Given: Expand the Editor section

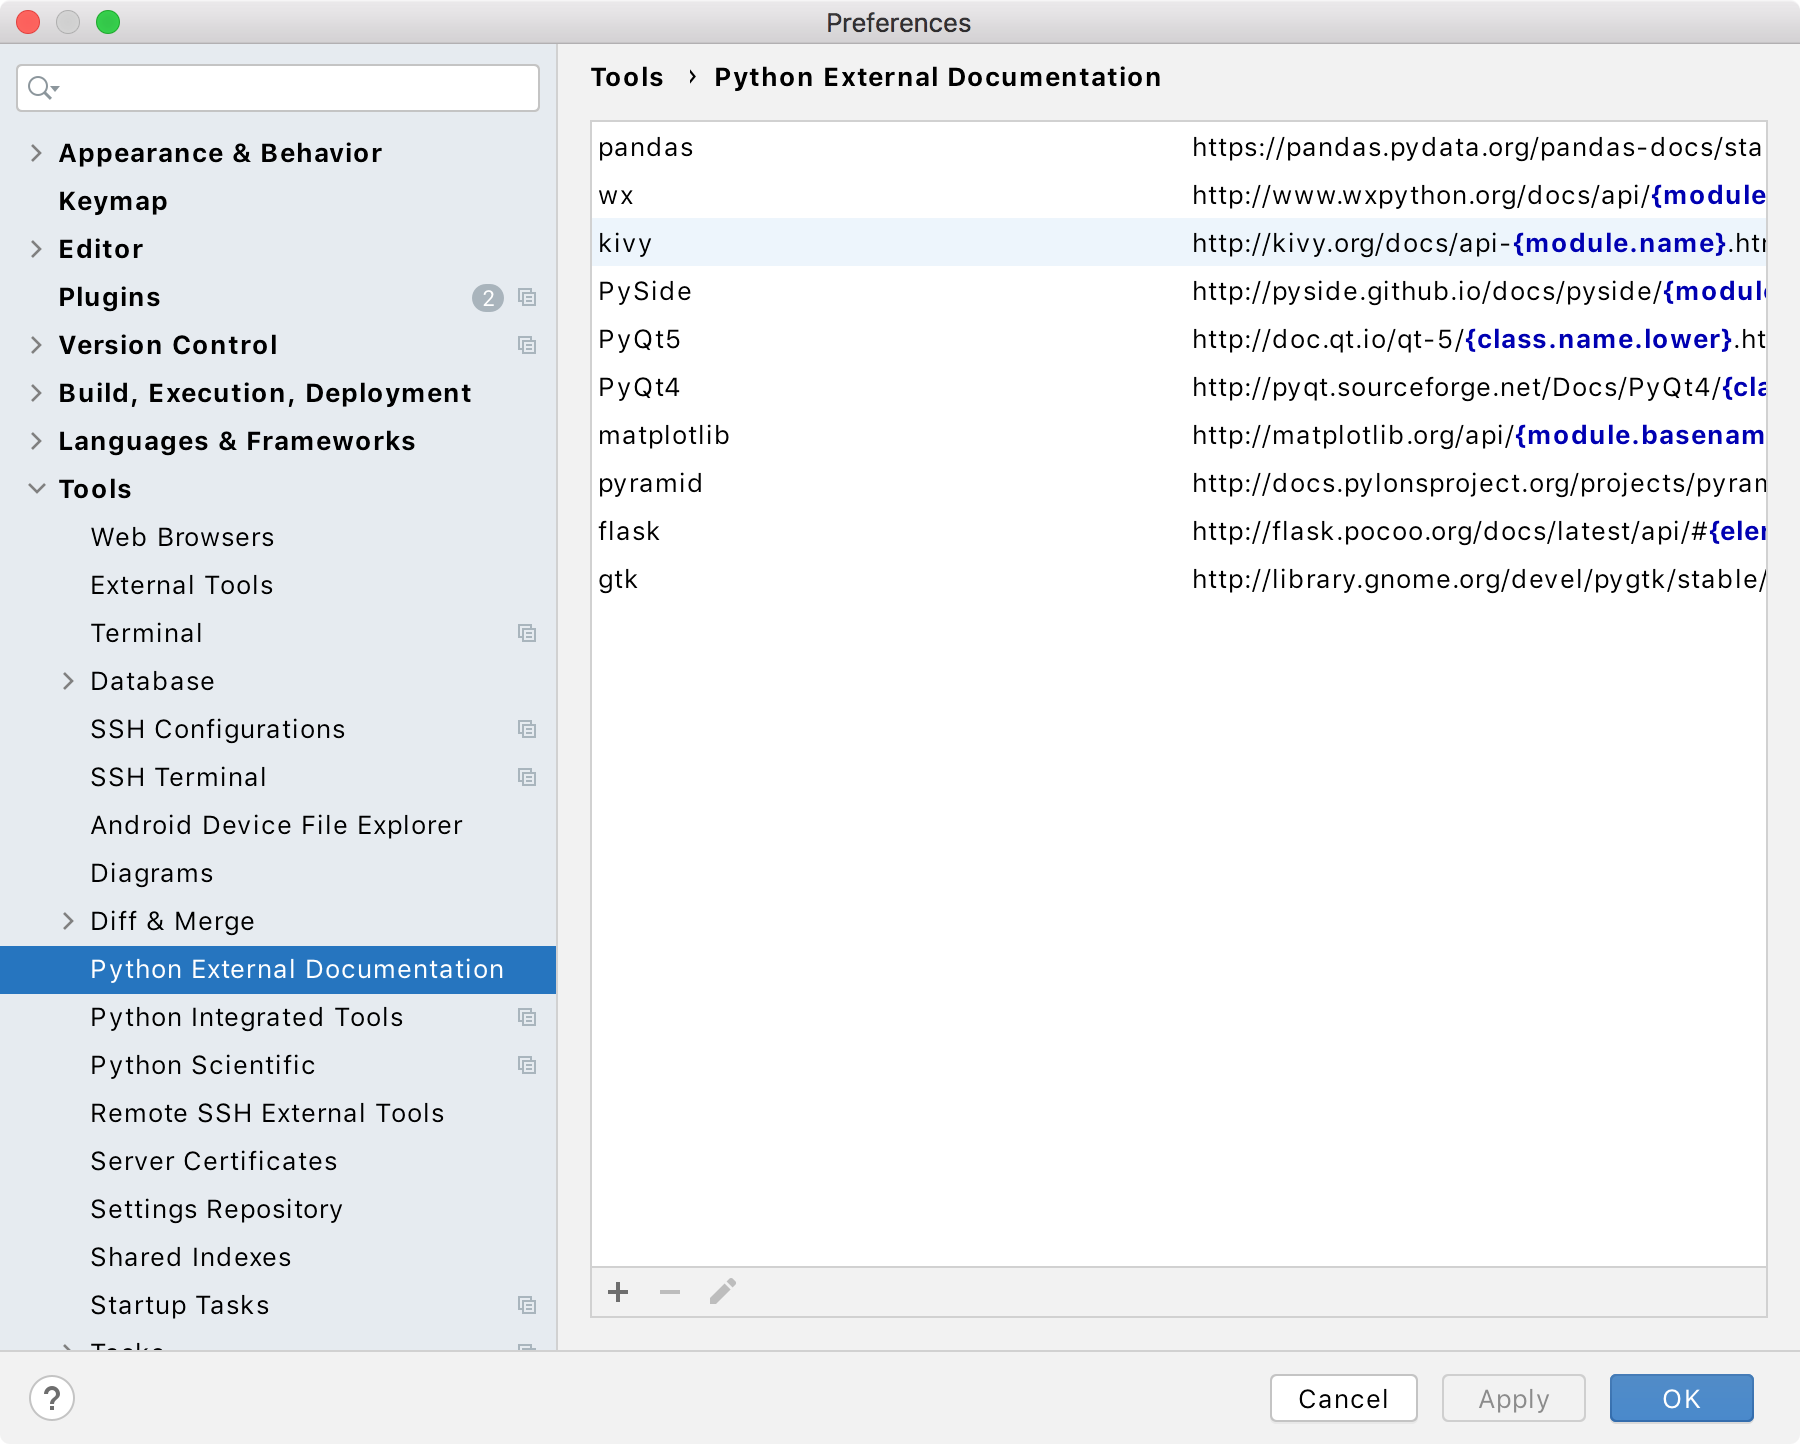Looking at the screenshot, I should (37, 249).
